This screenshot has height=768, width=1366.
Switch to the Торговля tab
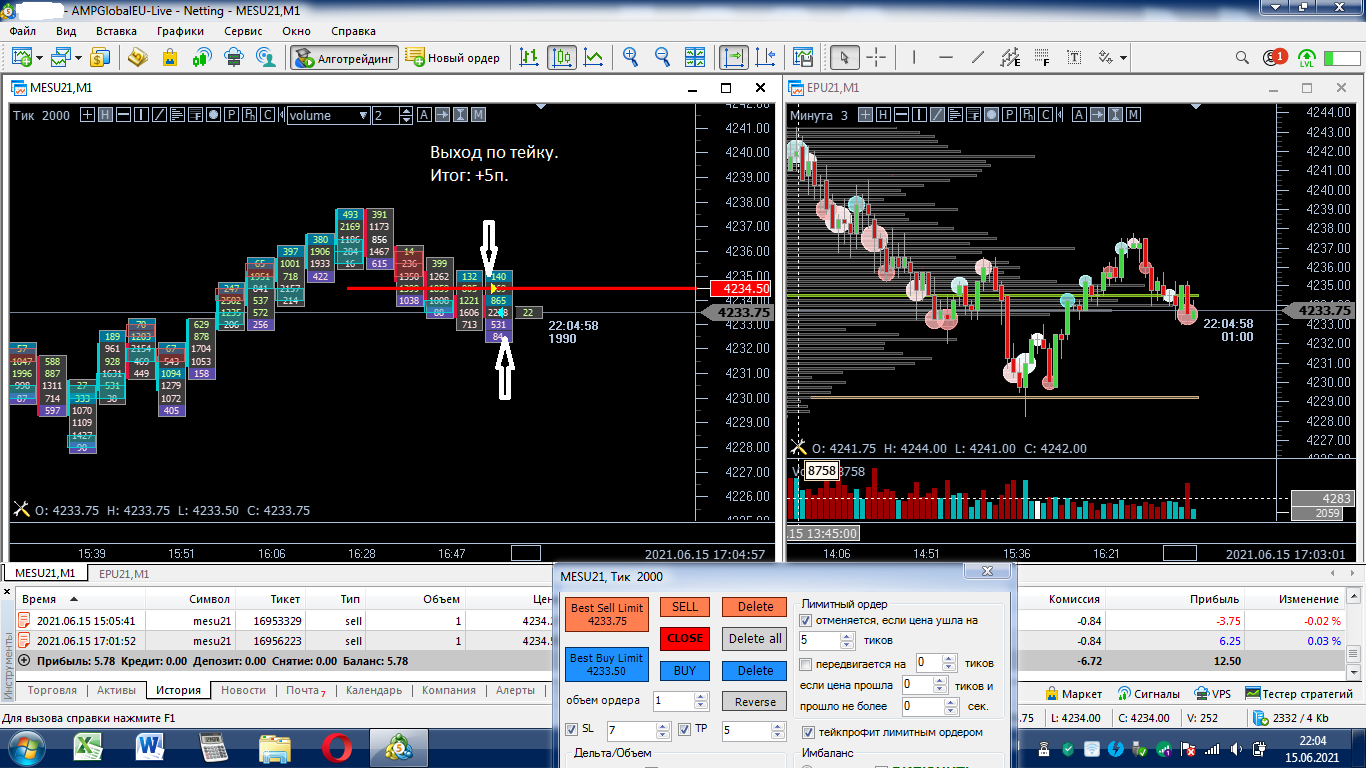pyautogui.click(x=53, y=690)
